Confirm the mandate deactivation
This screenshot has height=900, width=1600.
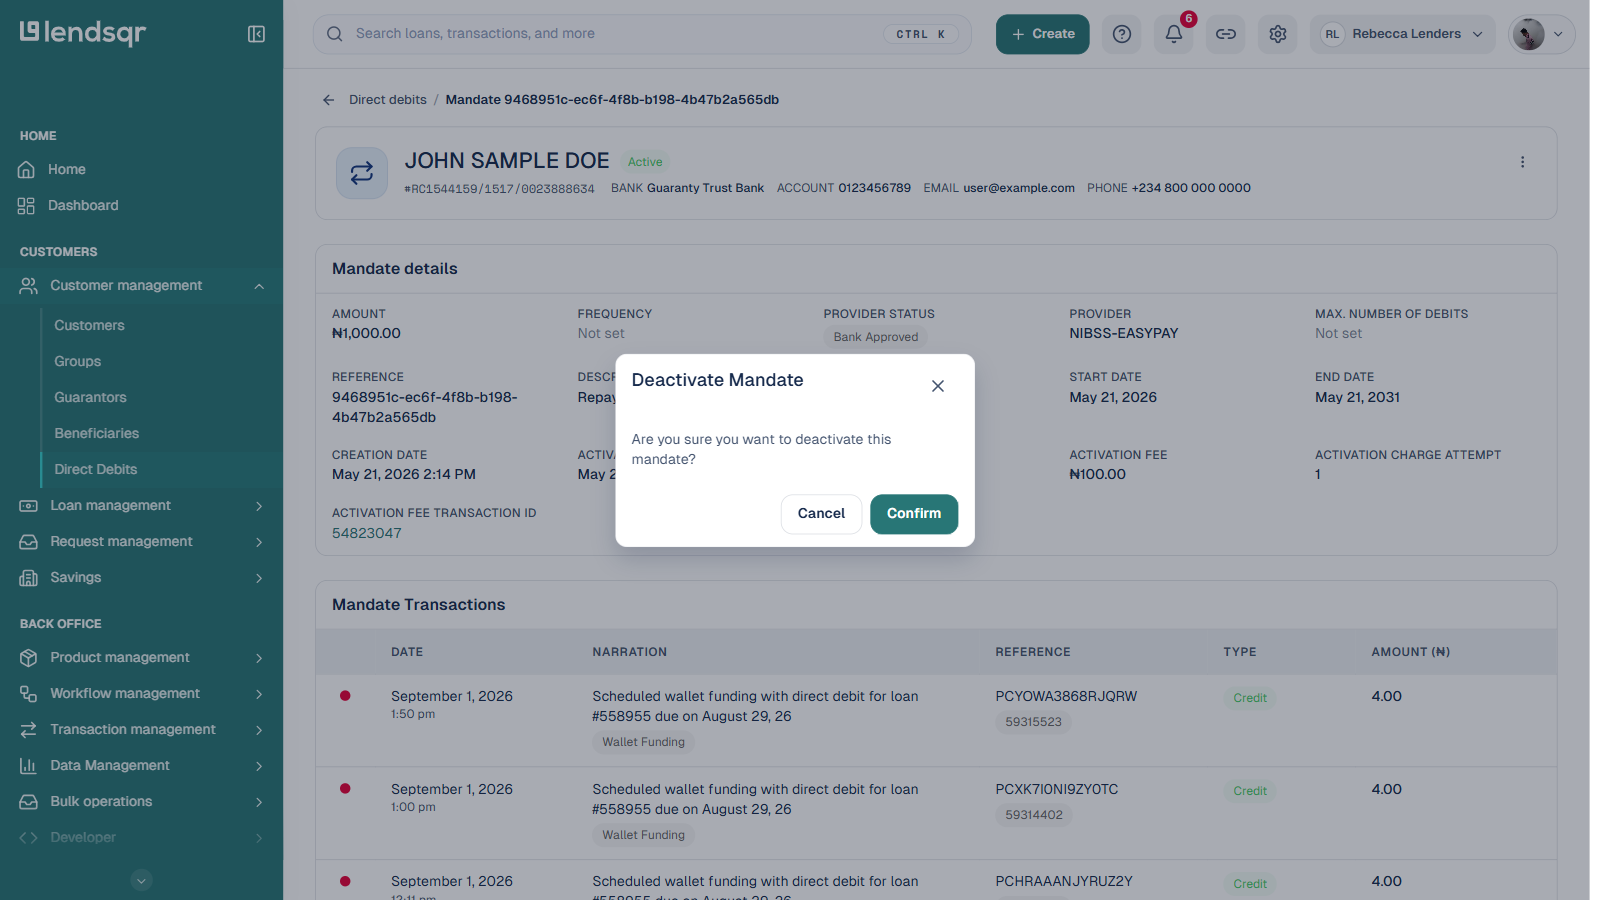tap(914, 514)
